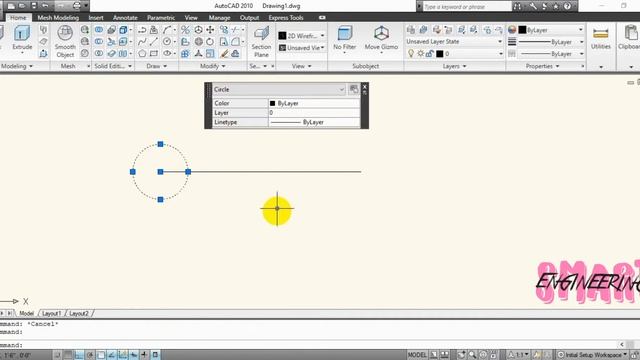This screenshot has height=360, width=640.
Task: Click the keyword search input field
Action: click(x=467, y=7)
